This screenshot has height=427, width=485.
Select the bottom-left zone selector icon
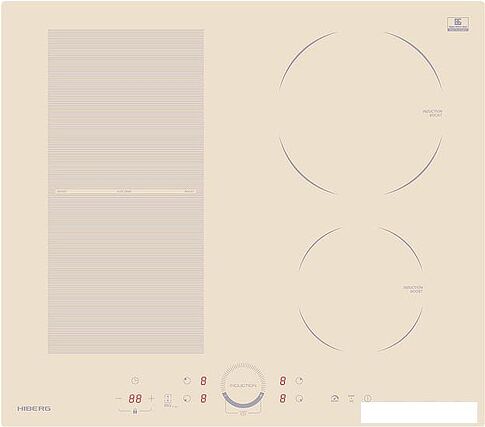187,398
